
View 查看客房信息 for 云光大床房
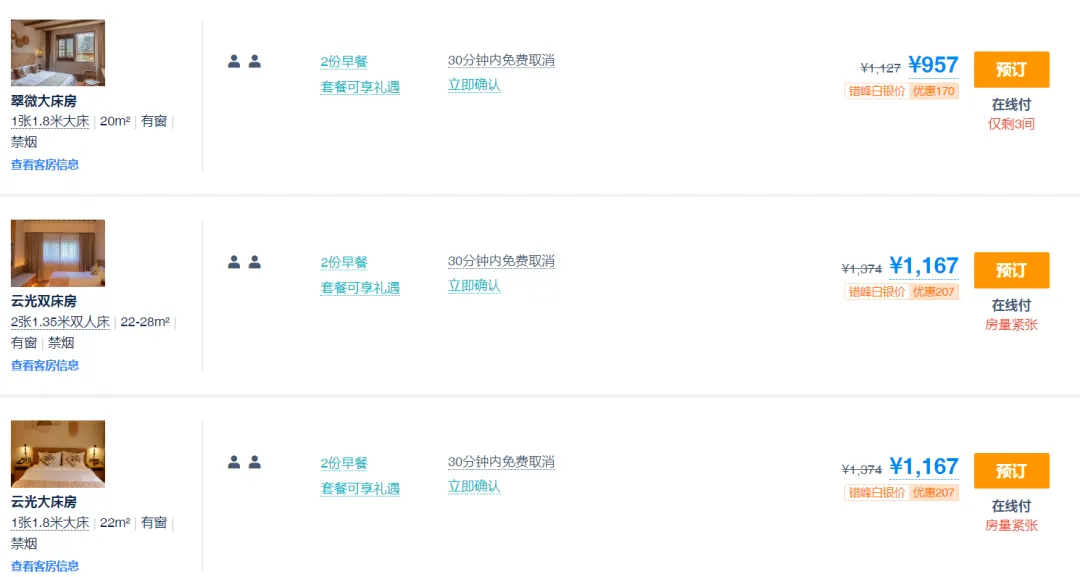(45, 565)
